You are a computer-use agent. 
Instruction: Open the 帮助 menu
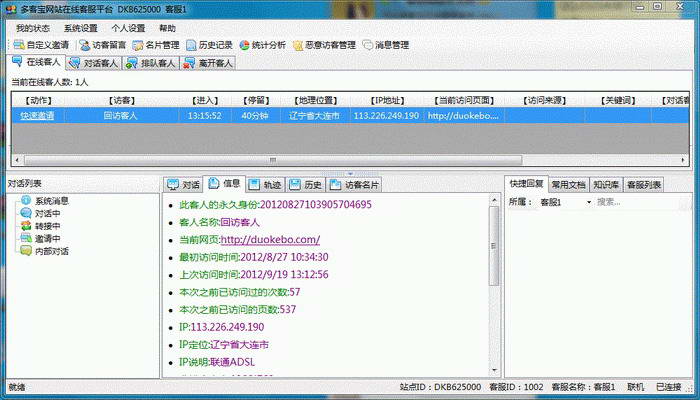pos(167,28)
